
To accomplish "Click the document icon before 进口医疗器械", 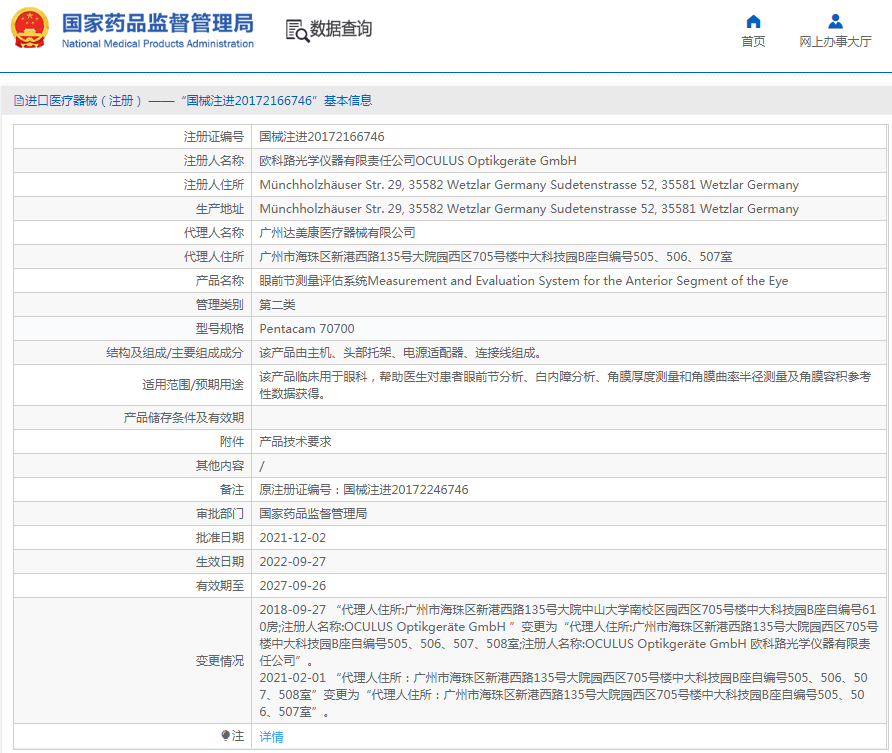I will click(x=18, y=101).
